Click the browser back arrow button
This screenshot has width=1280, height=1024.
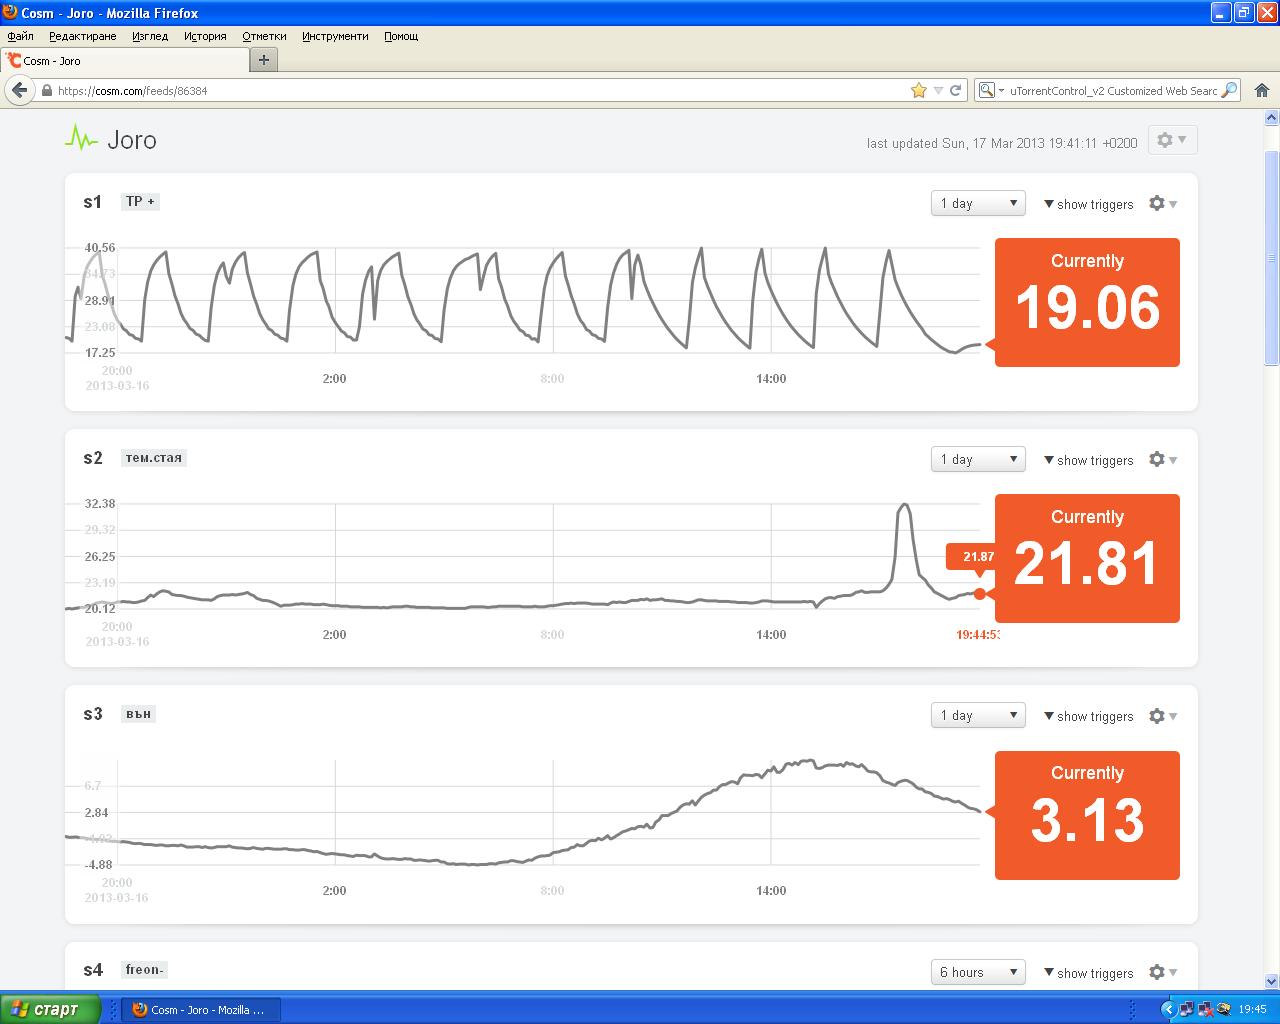pos(19,90)
